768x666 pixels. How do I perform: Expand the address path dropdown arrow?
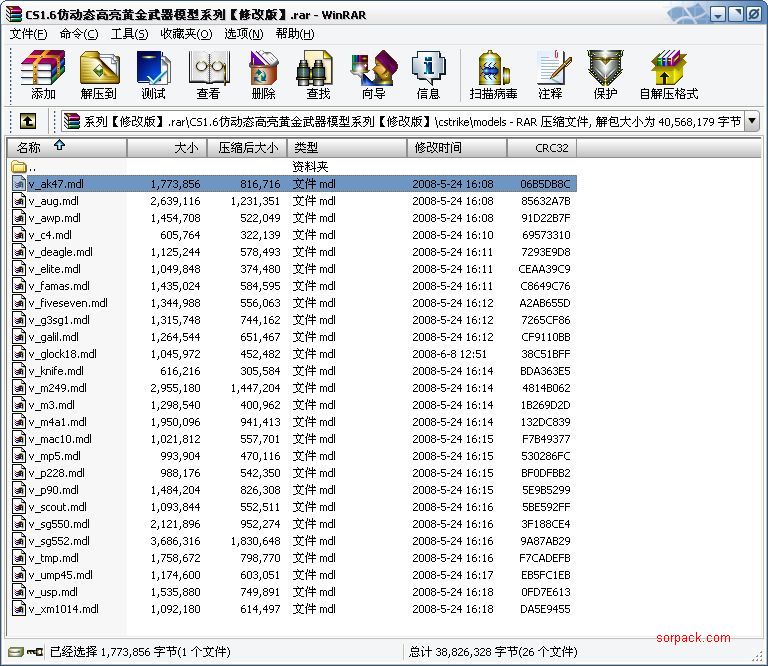click(x=751, y=121)
